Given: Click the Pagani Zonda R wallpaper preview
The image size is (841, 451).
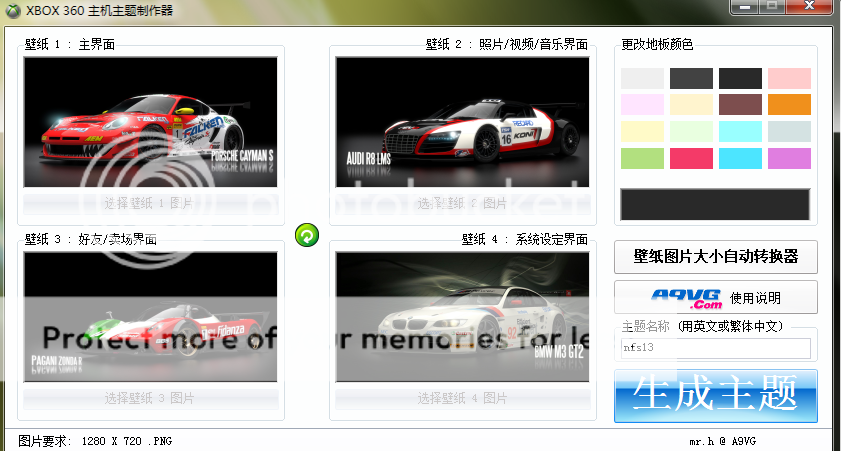Looking at the screenshot, I should (150, 316).
